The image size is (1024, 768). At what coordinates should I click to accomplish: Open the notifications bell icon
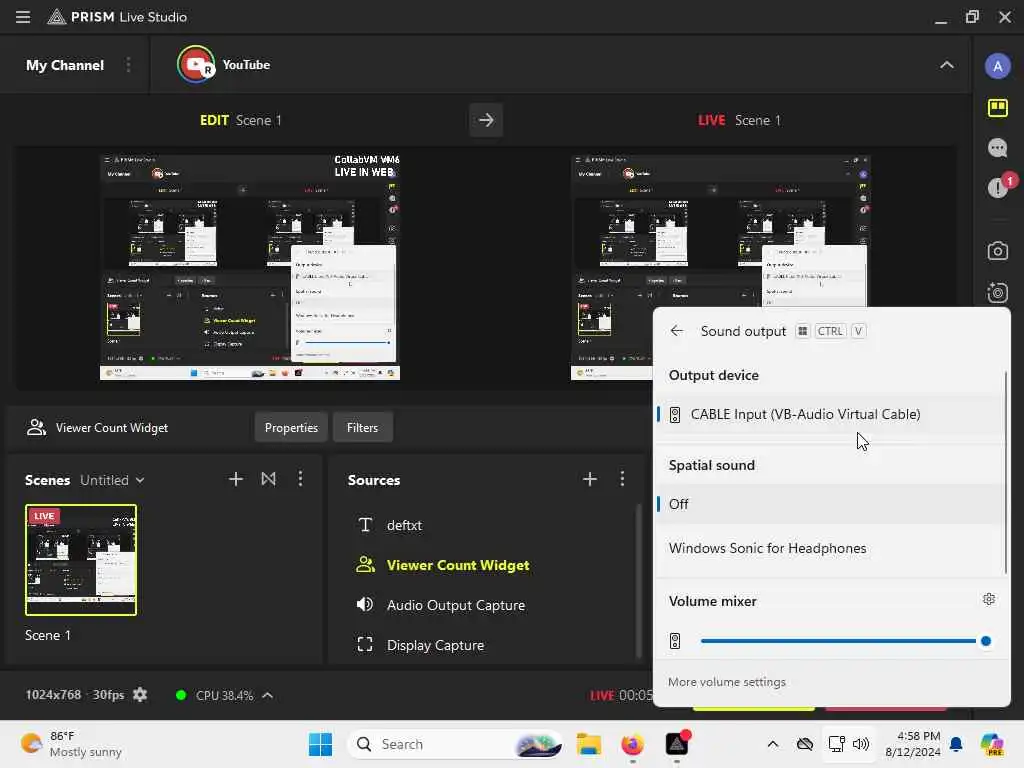click(x=956, y=744)
